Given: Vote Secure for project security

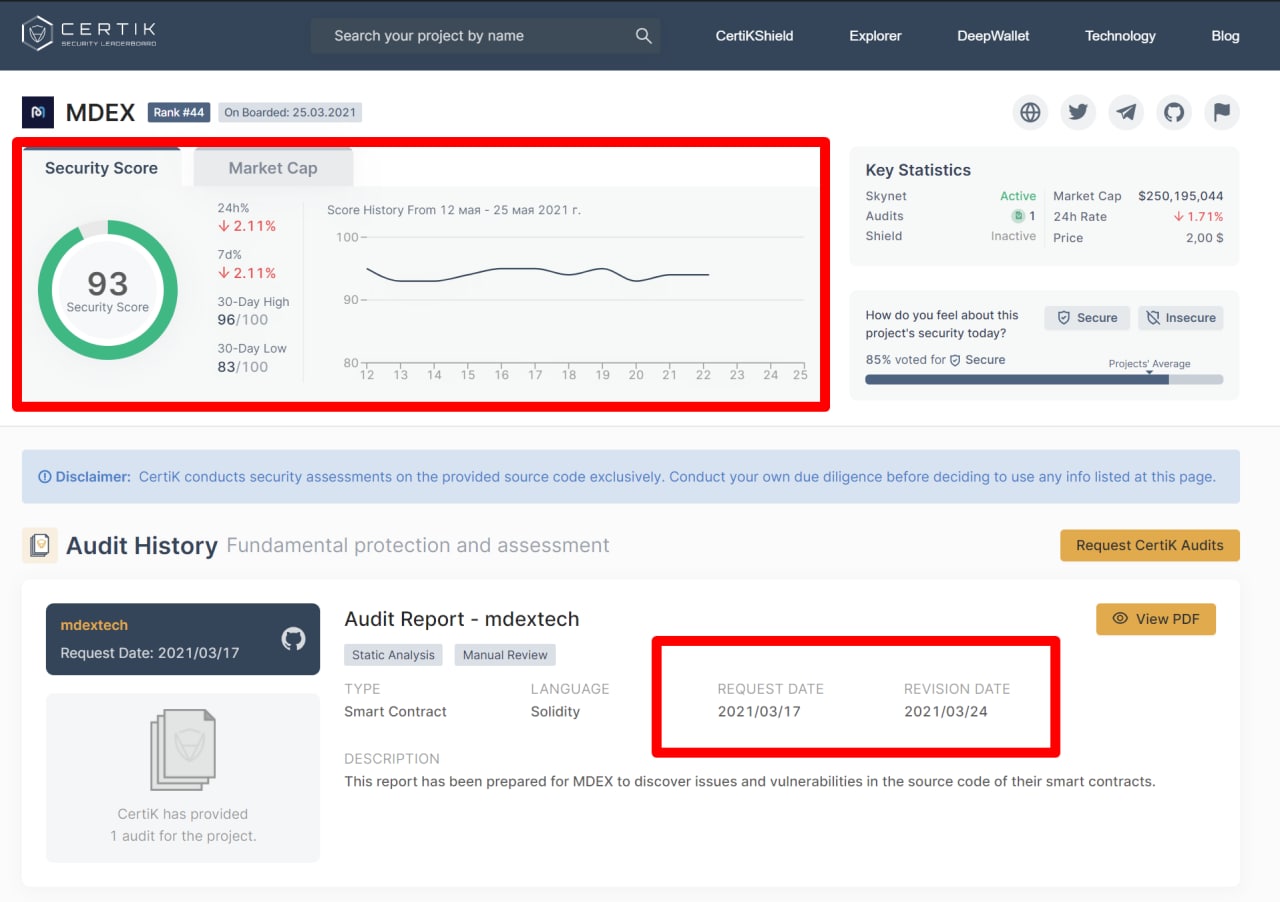Looking at the screenshot, I should (x=1087, y=318).
